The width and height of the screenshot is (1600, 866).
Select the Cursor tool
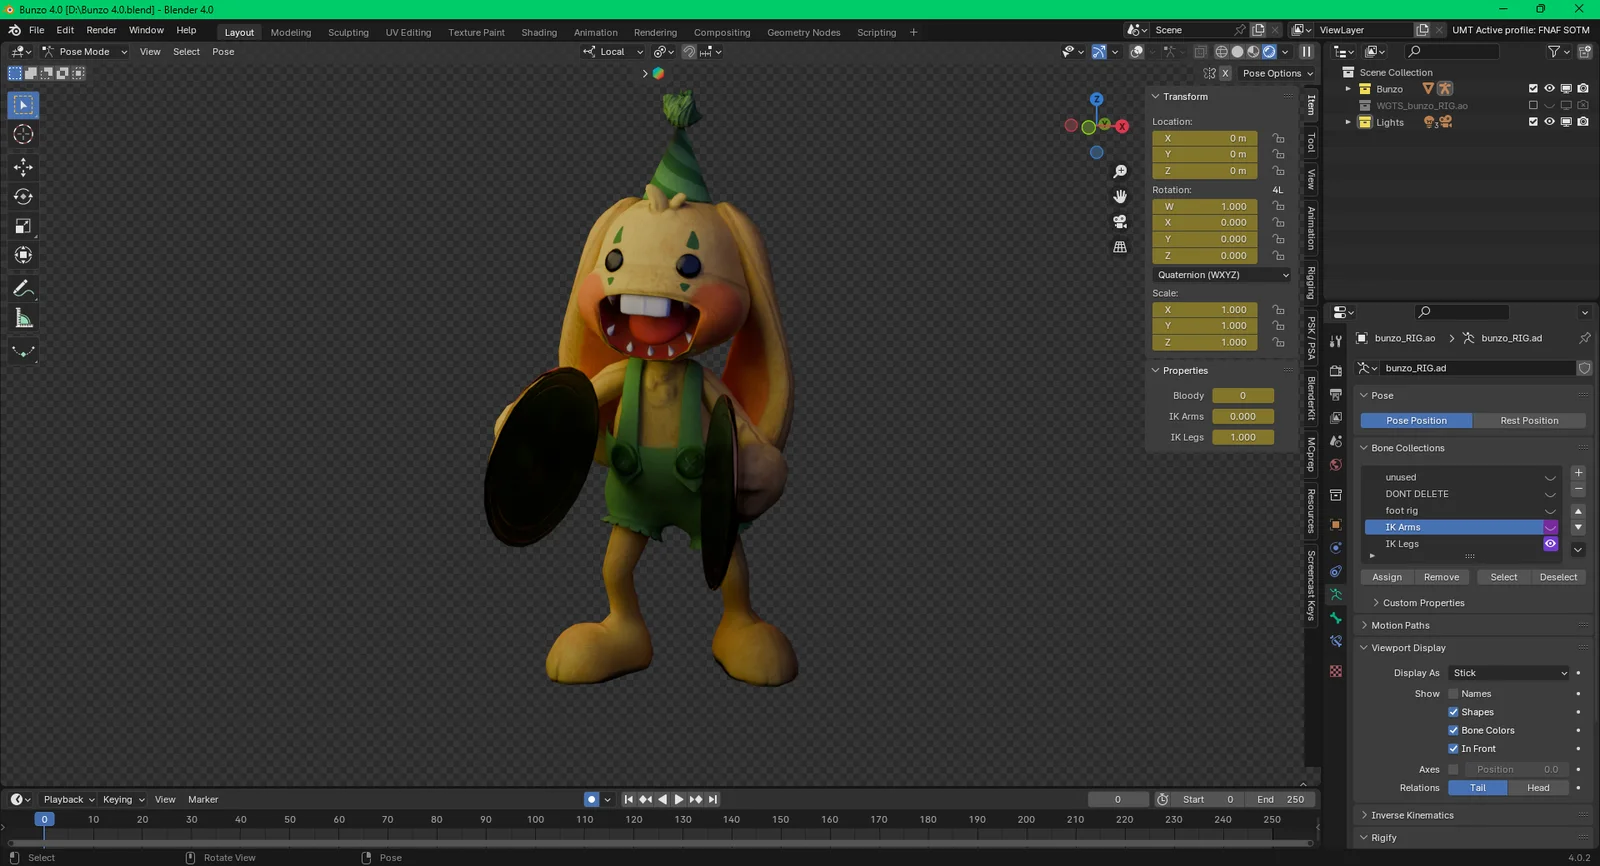[23, 134]
